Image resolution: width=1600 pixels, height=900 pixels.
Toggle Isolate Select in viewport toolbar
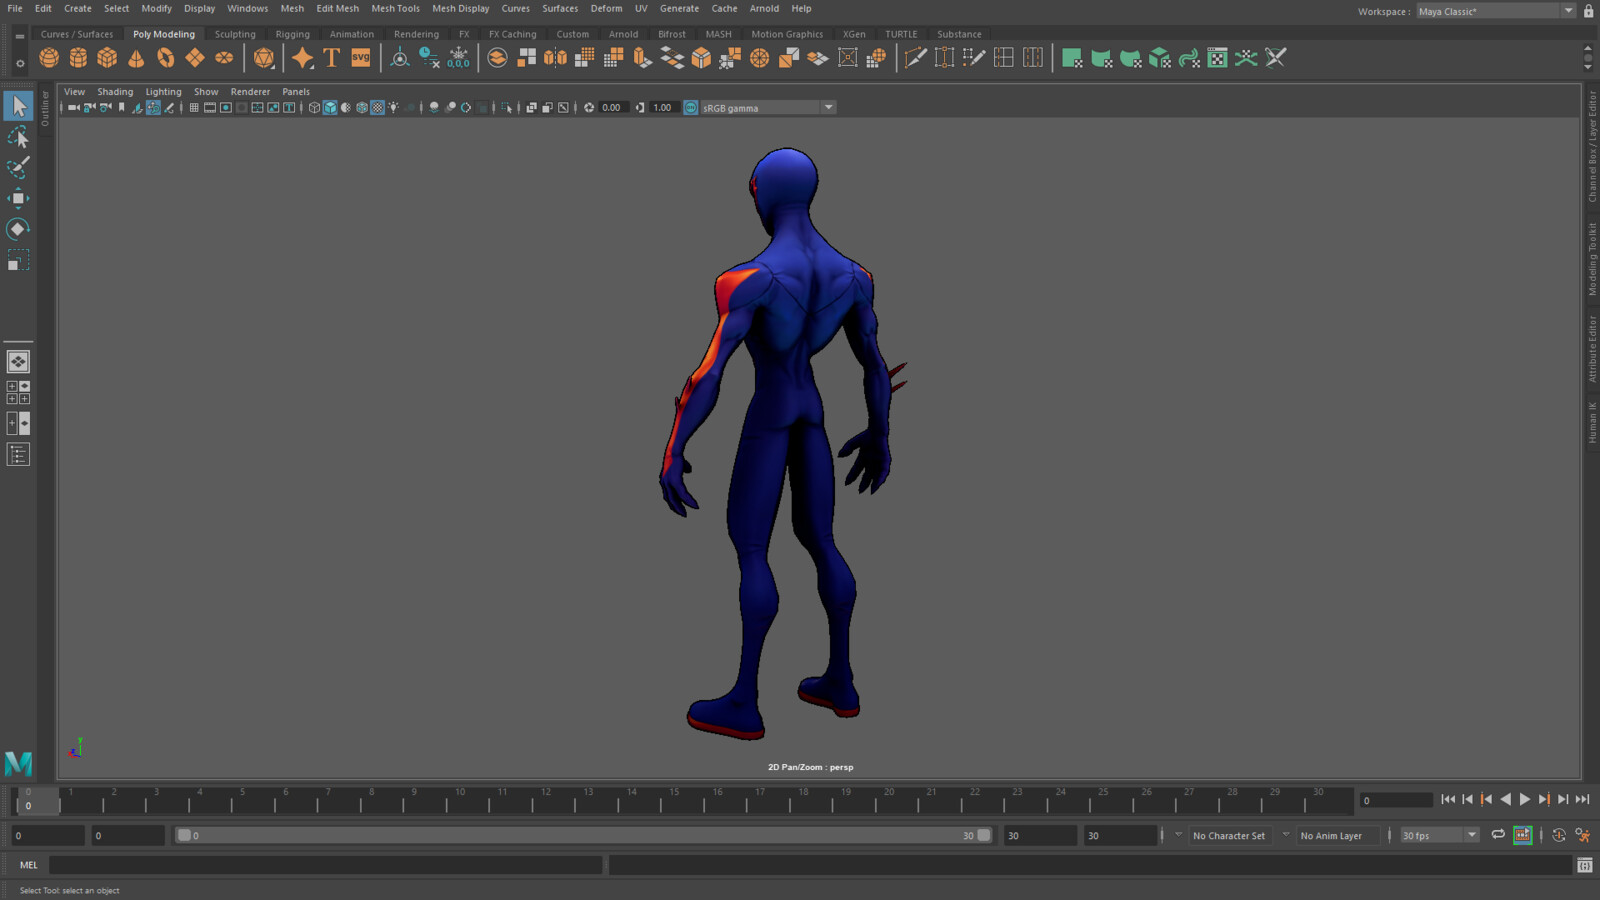(x=508, y=108)
